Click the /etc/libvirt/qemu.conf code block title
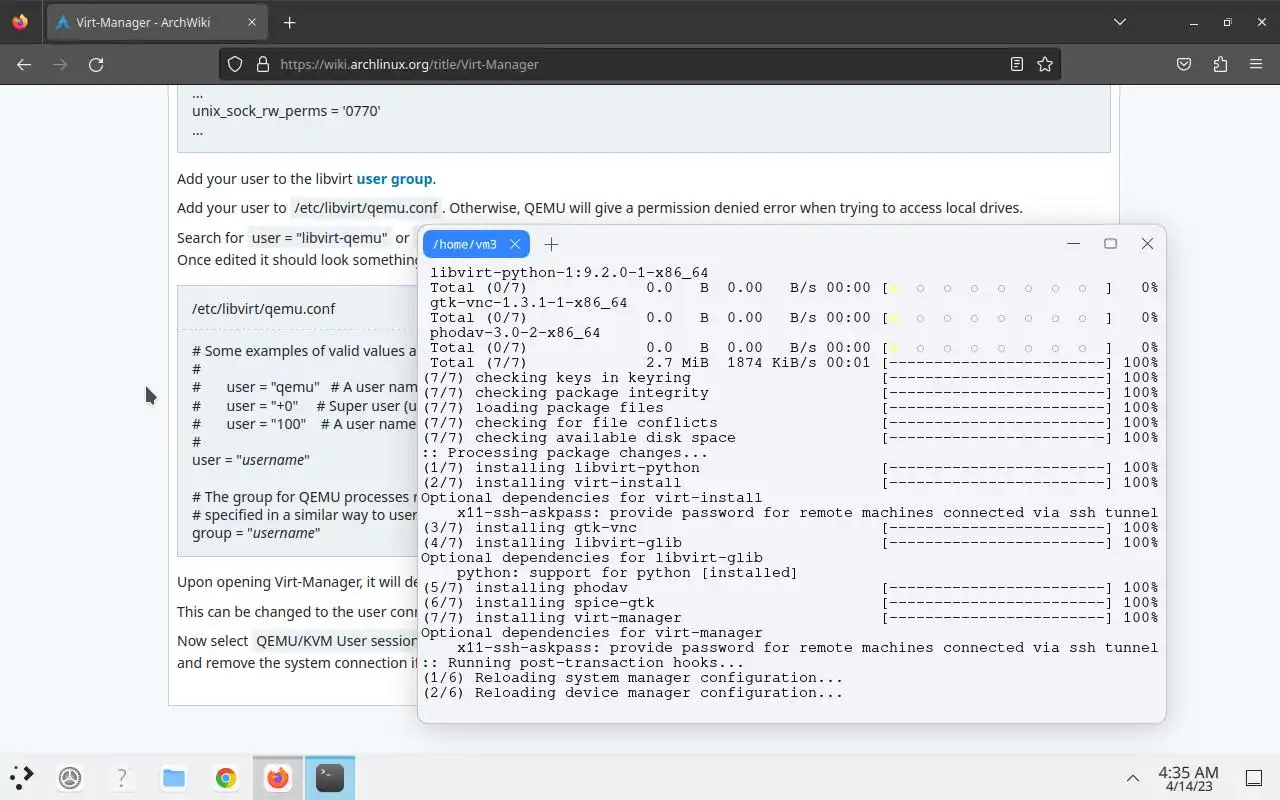Screen dimensions: 1280x800 coord(264,308)
